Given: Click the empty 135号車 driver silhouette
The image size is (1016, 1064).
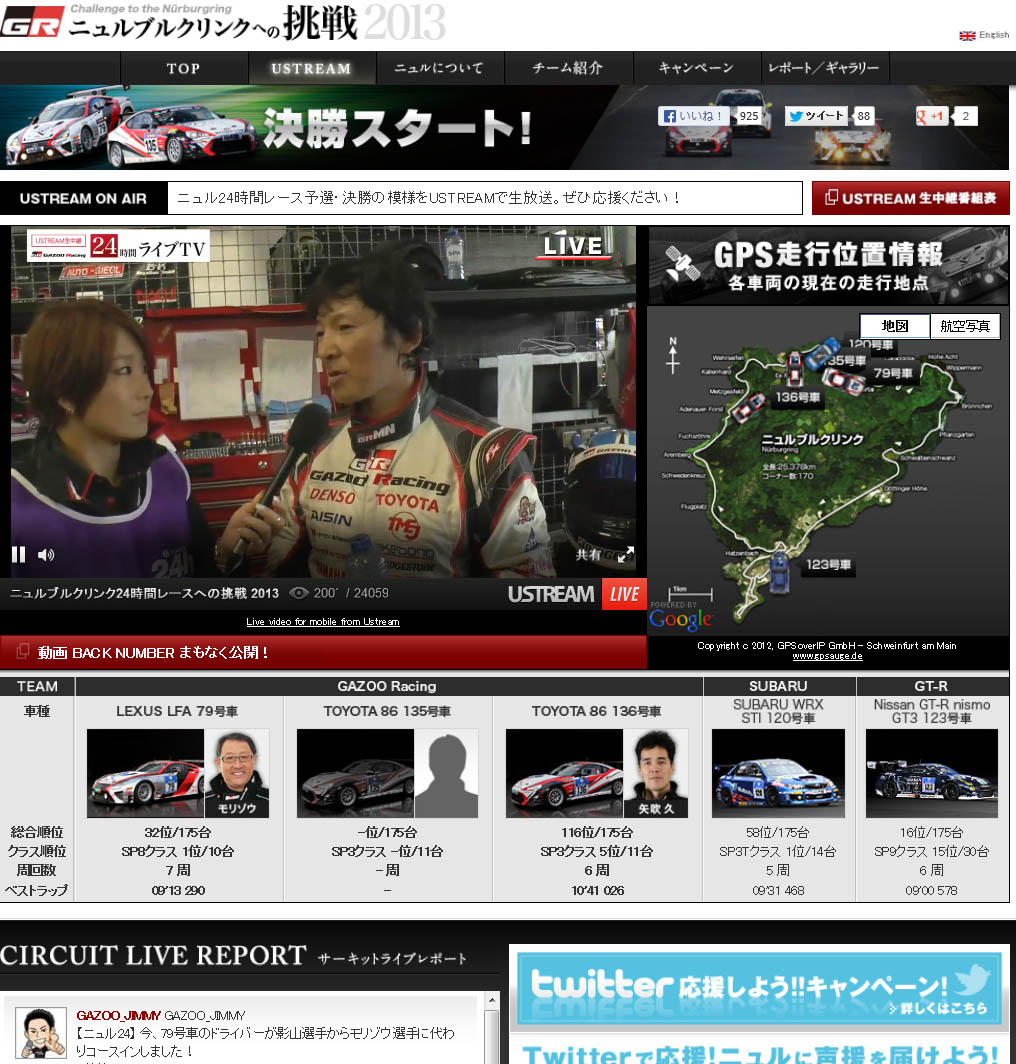Looking at the screenshot, I should pyautogui.click(x=446, y=774).
